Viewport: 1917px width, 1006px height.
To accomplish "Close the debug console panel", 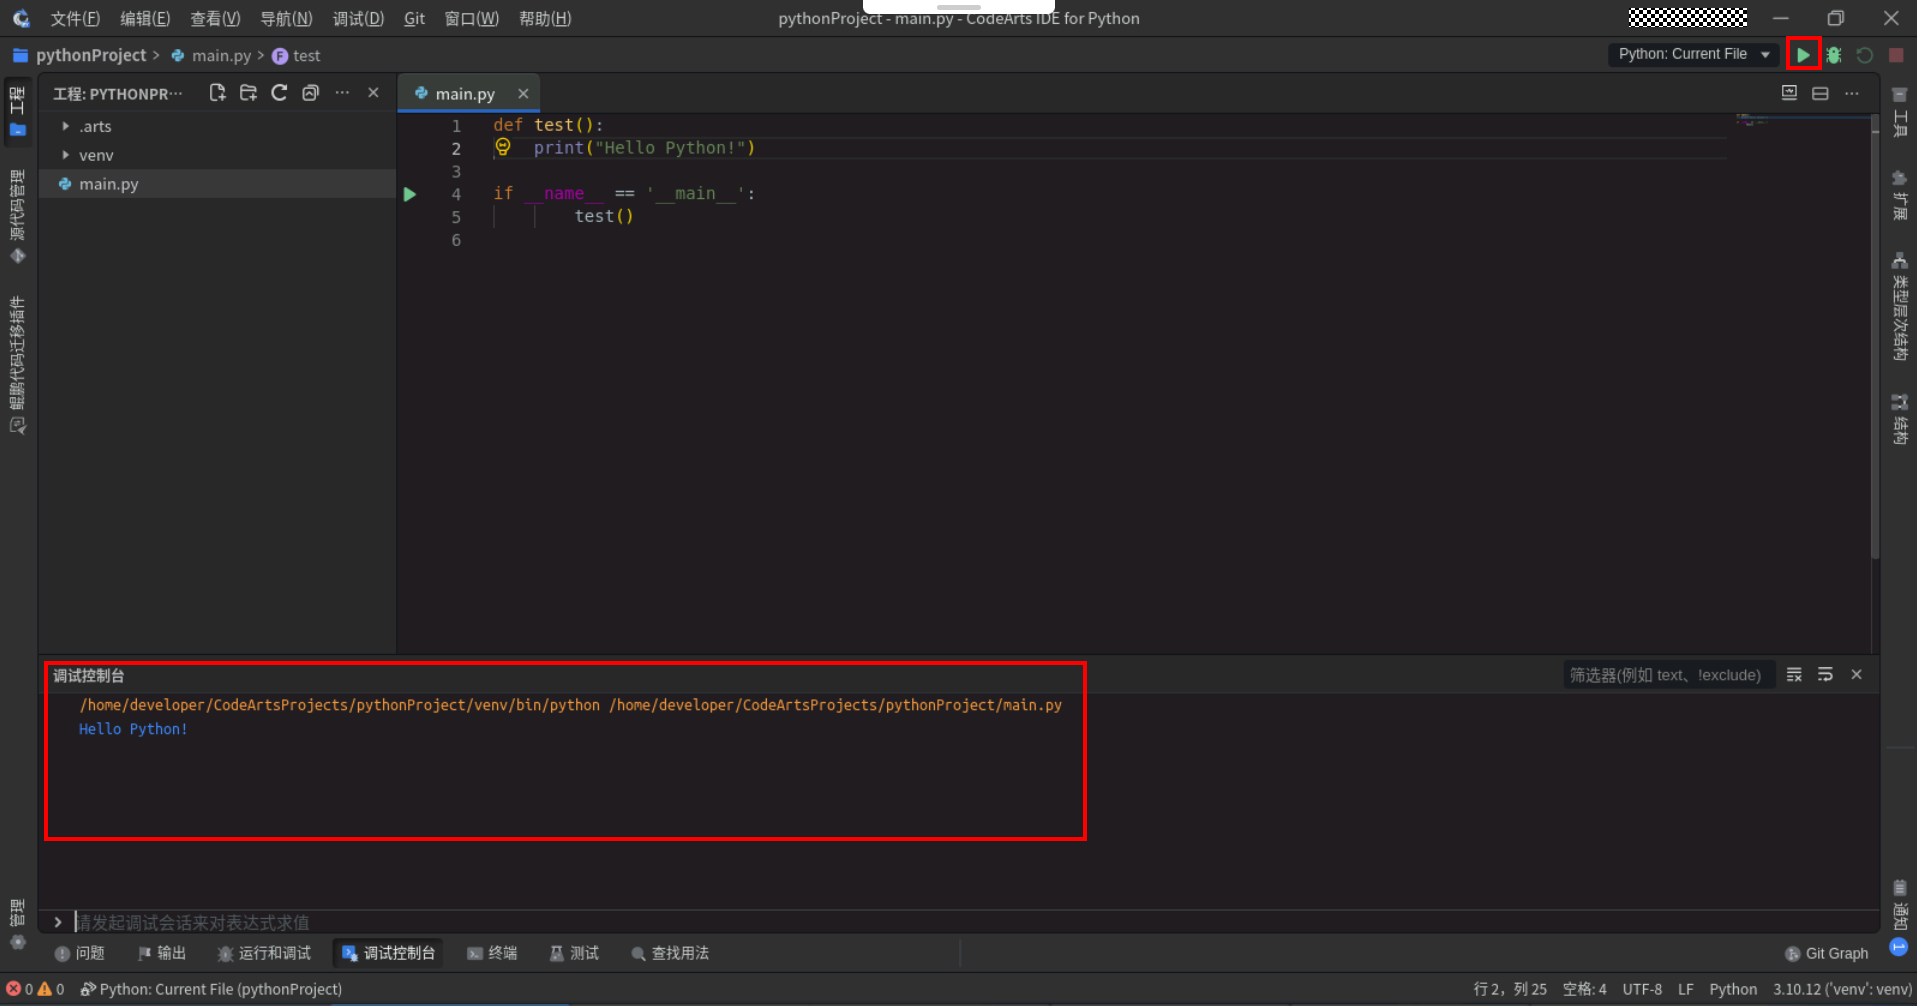I will (x=1856, y=675).
